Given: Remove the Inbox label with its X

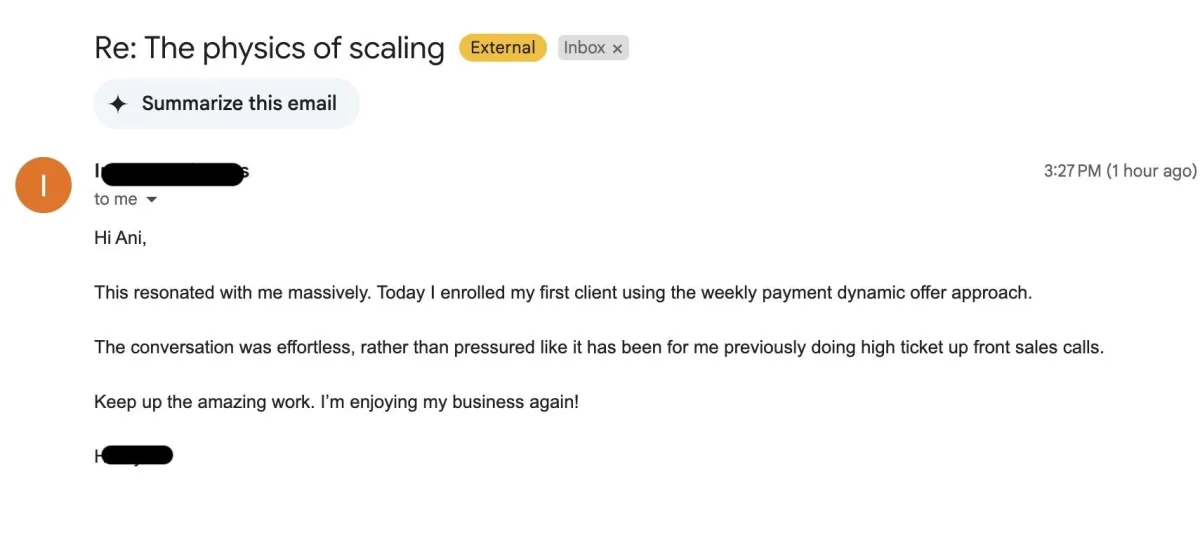Looking at the screenshot, I should 618,48.
